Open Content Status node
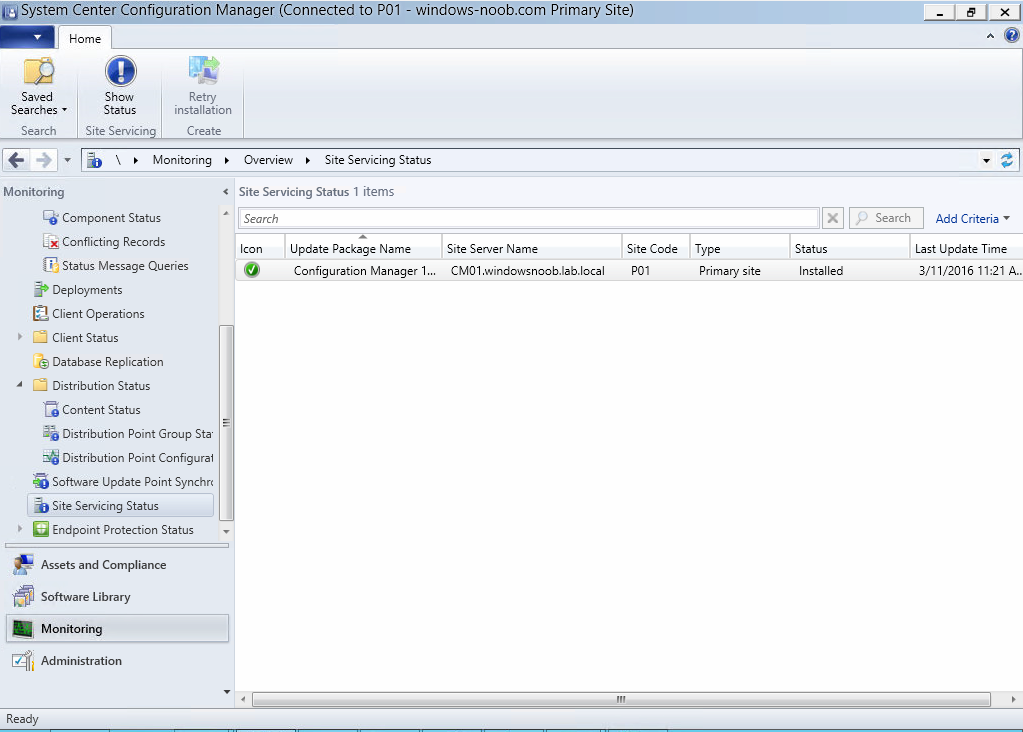The width and height of the screenshot is (1023, 732). [101, 410]
